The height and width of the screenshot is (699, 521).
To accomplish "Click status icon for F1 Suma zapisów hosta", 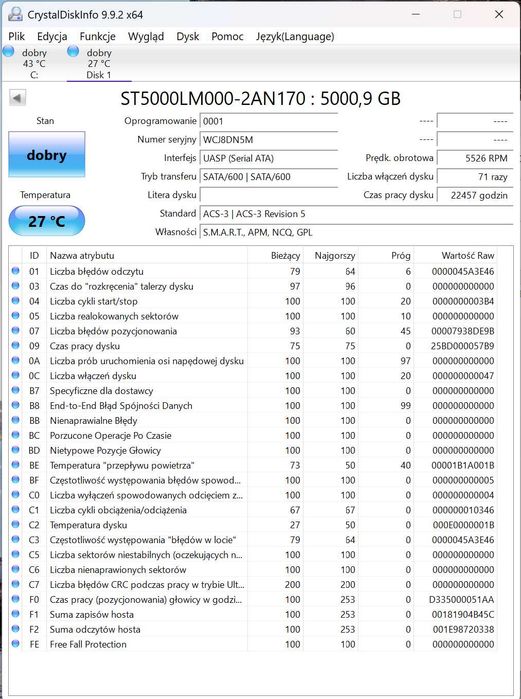I will [x=16, y=614].
